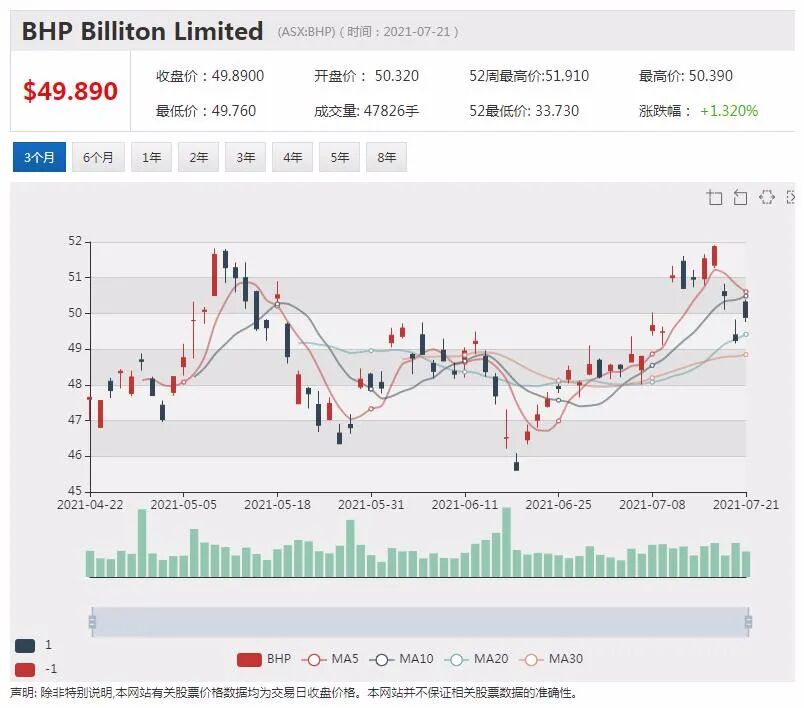Click the left handle of the zoom slider
The width and height of the screenshot is (804, 708).
tap(92, 622)
